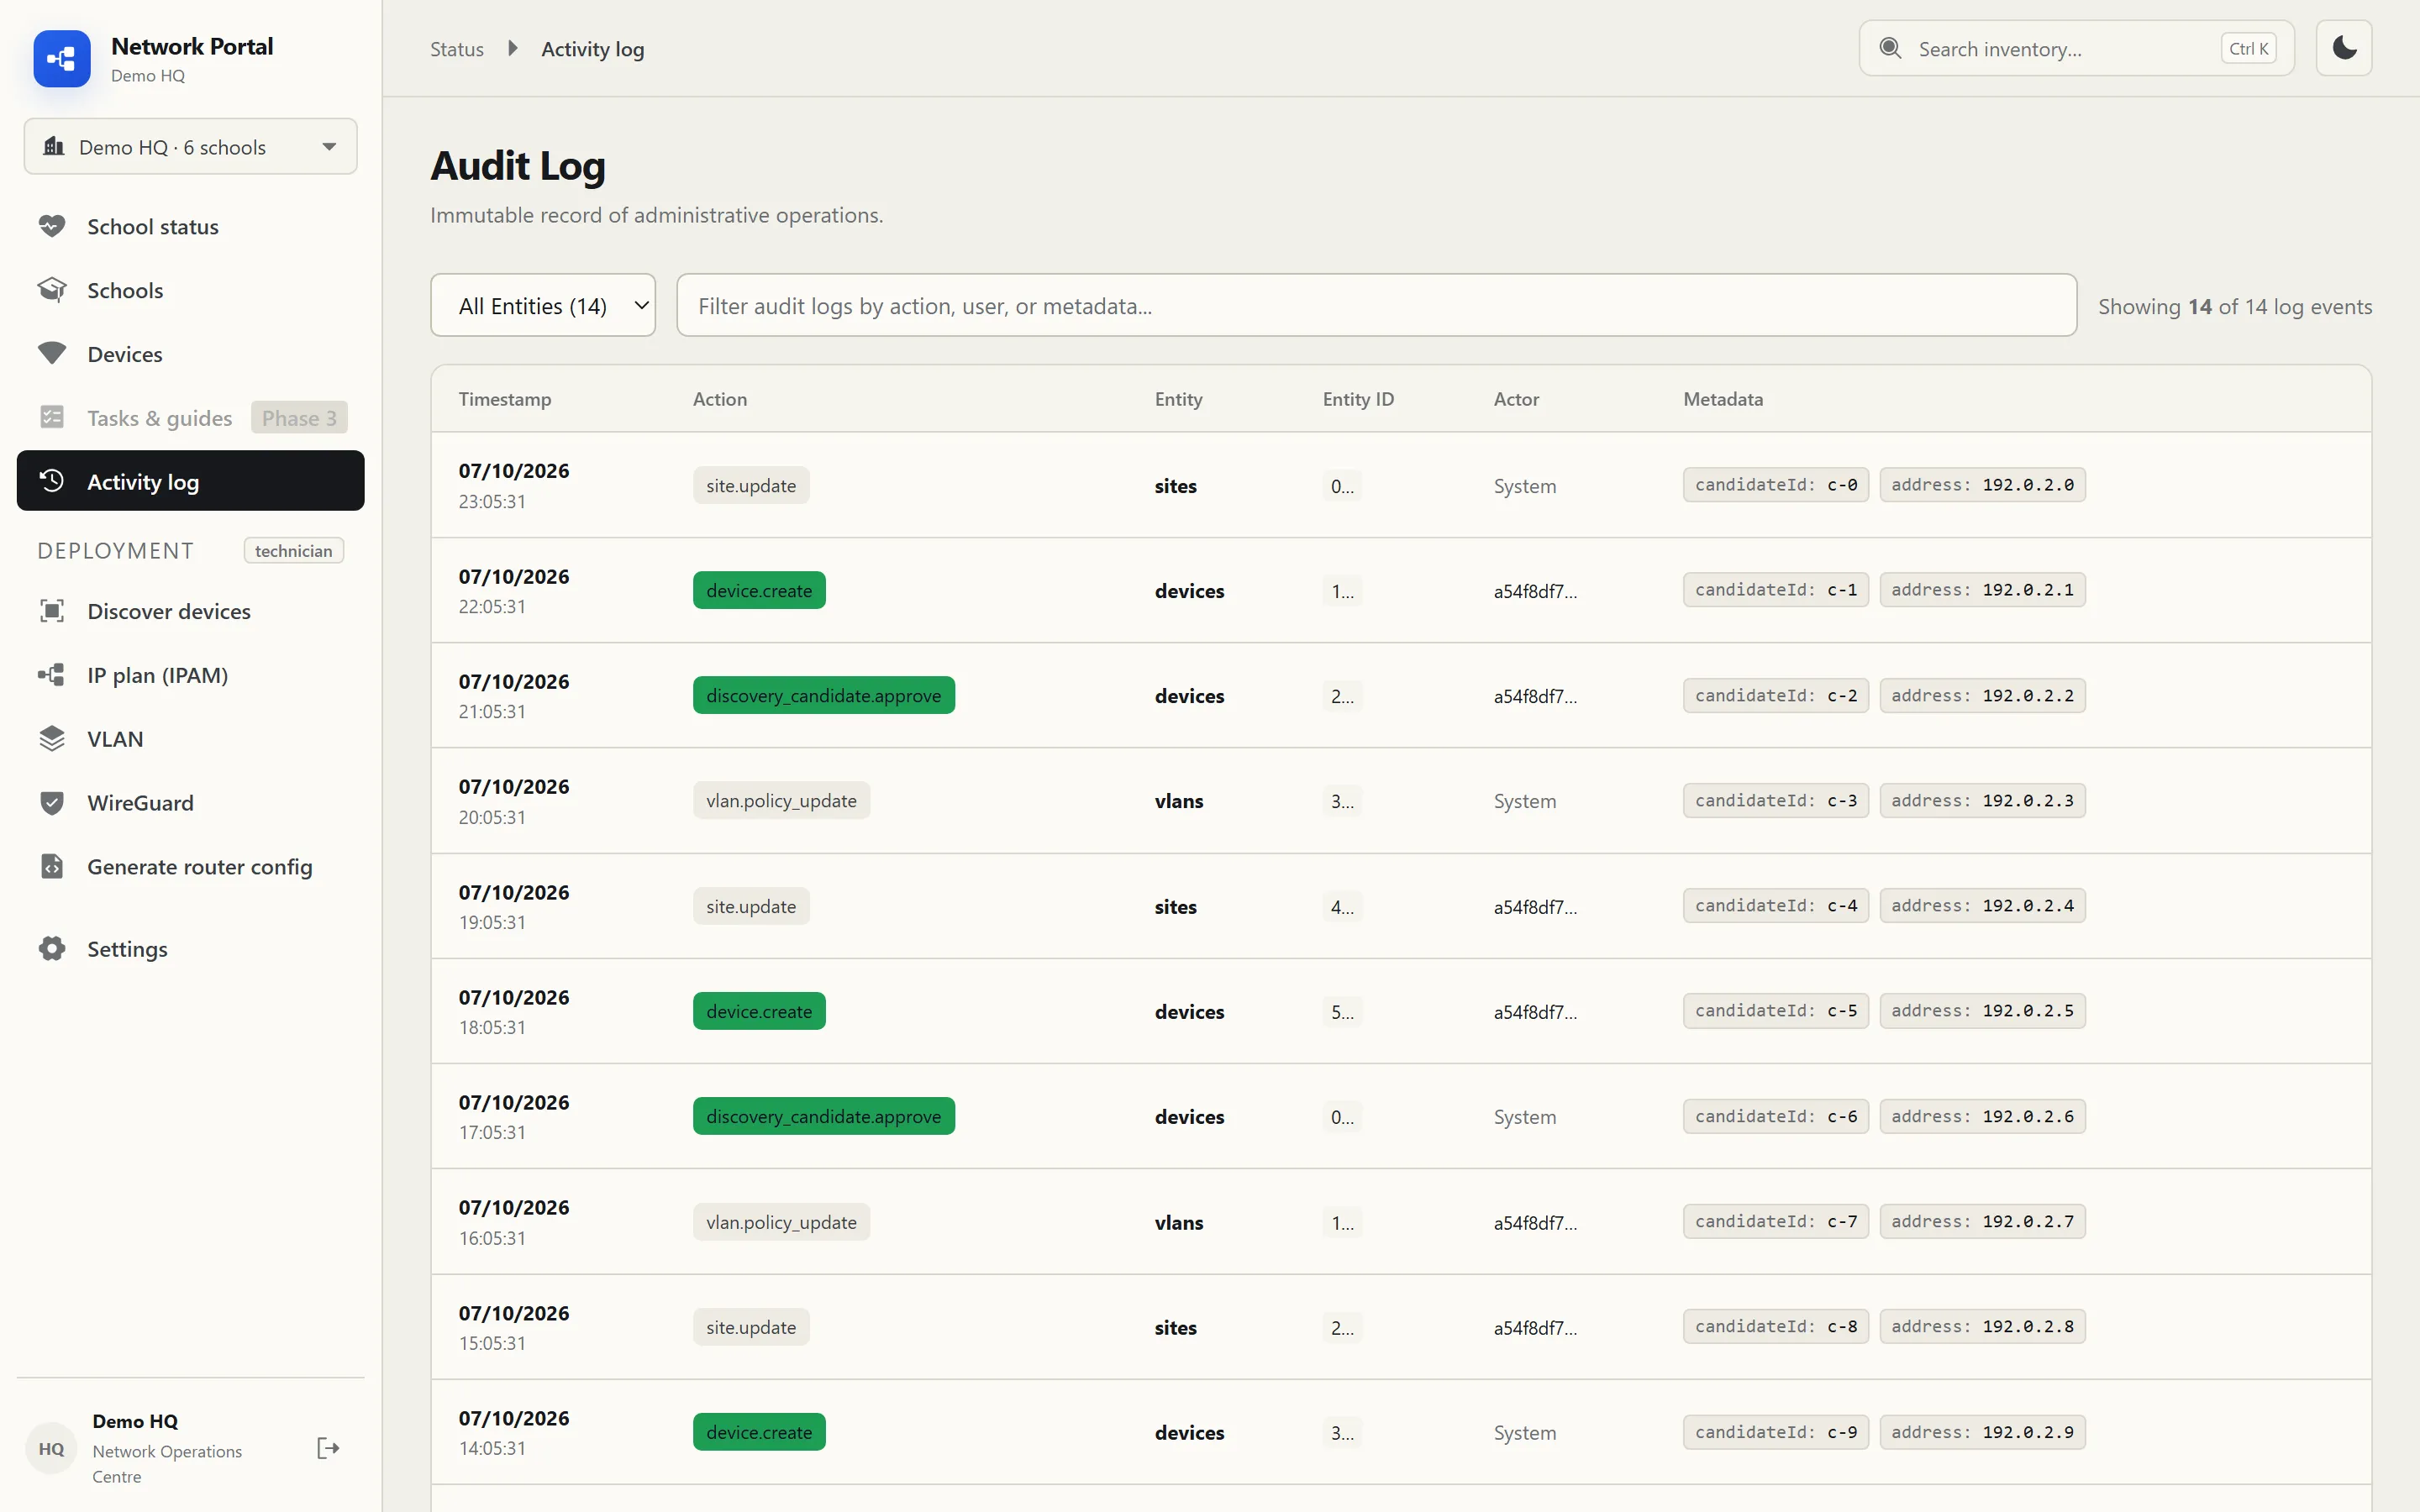Click the VLAN layers icon

(52, 739)
